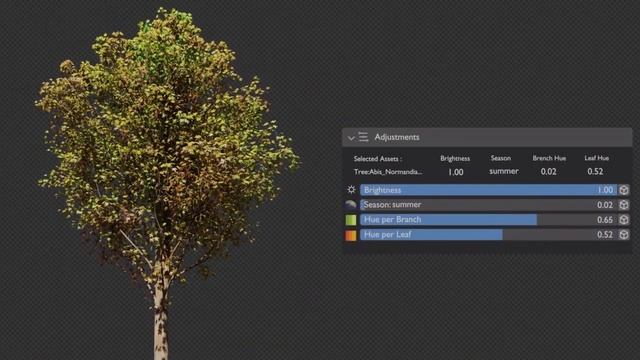Viewport: 640px width, 360px height.
Task: Click the cube icon on Hue per Branch row
Action: (x=624, y=220)
